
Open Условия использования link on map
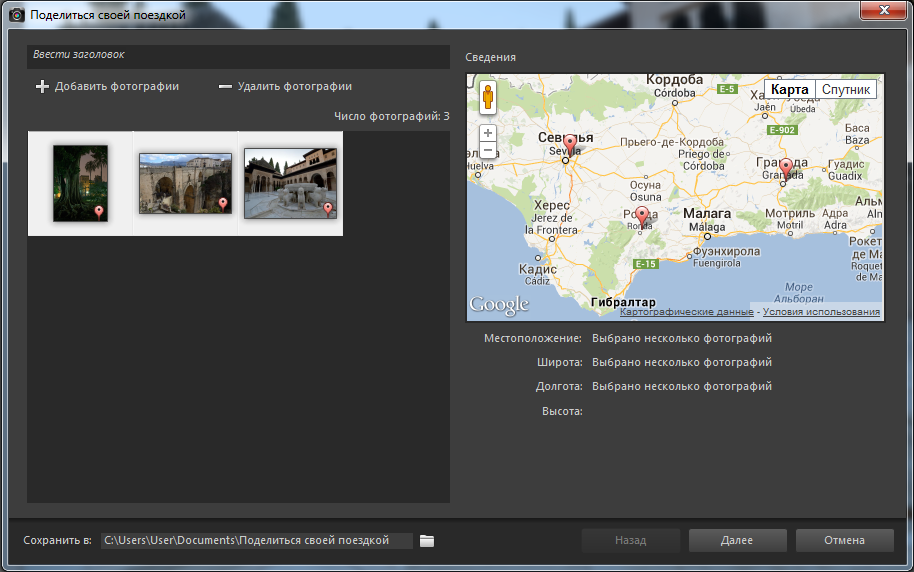click(821, 312)
